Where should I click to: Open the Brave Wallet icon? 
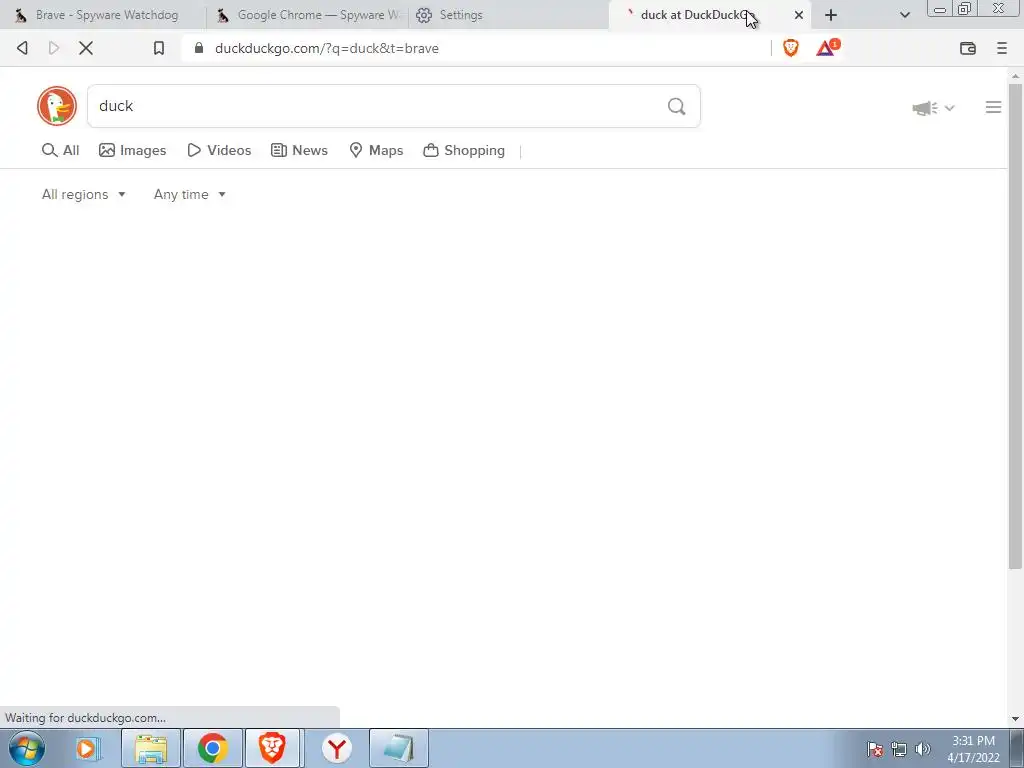pos(967,48)
